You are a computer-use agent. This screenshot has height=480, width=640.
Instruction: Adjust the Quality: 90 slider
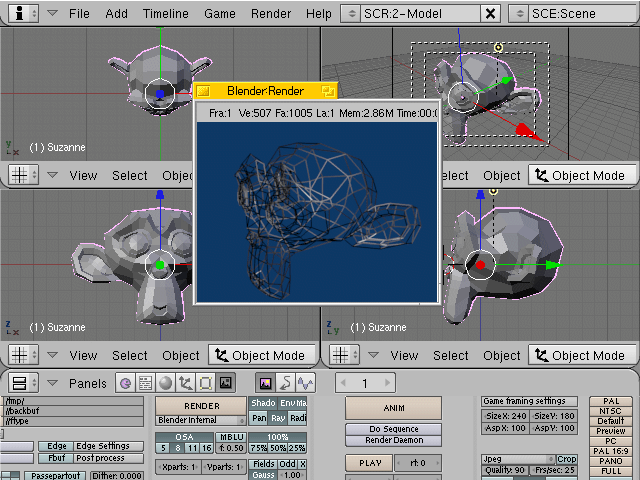tap(505, 470)
